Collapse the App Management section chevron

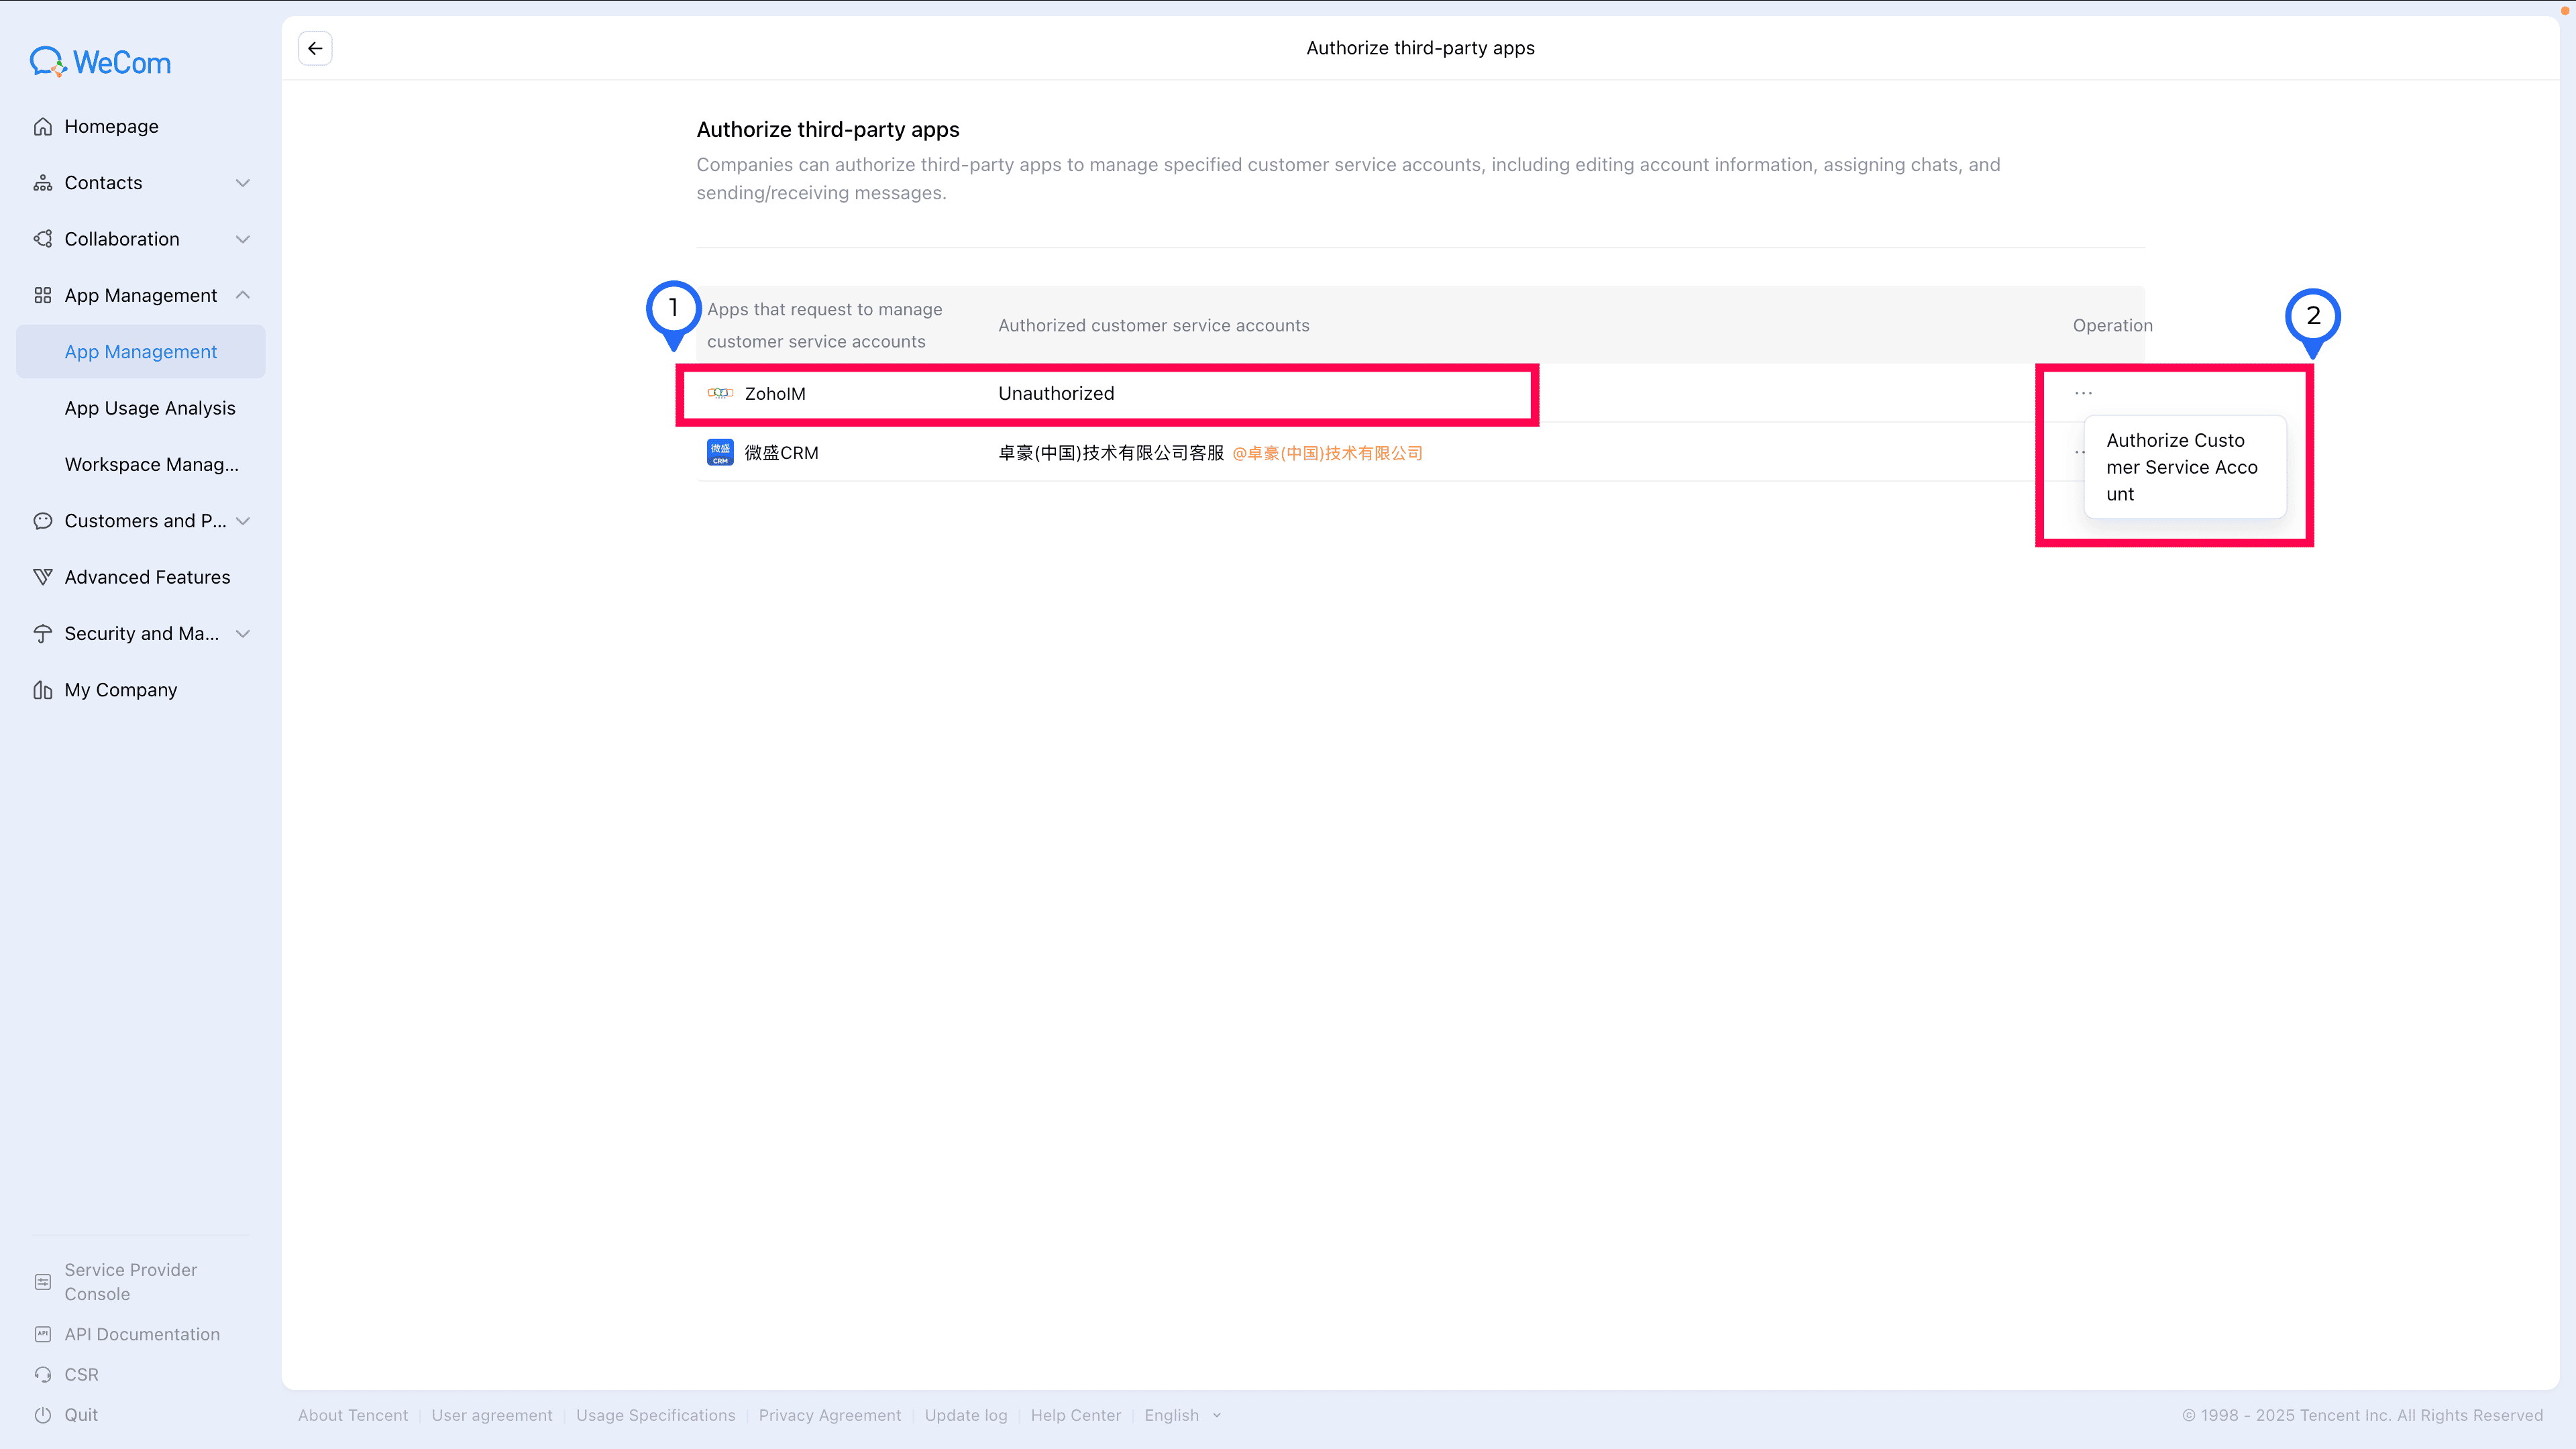pos(242,295)
